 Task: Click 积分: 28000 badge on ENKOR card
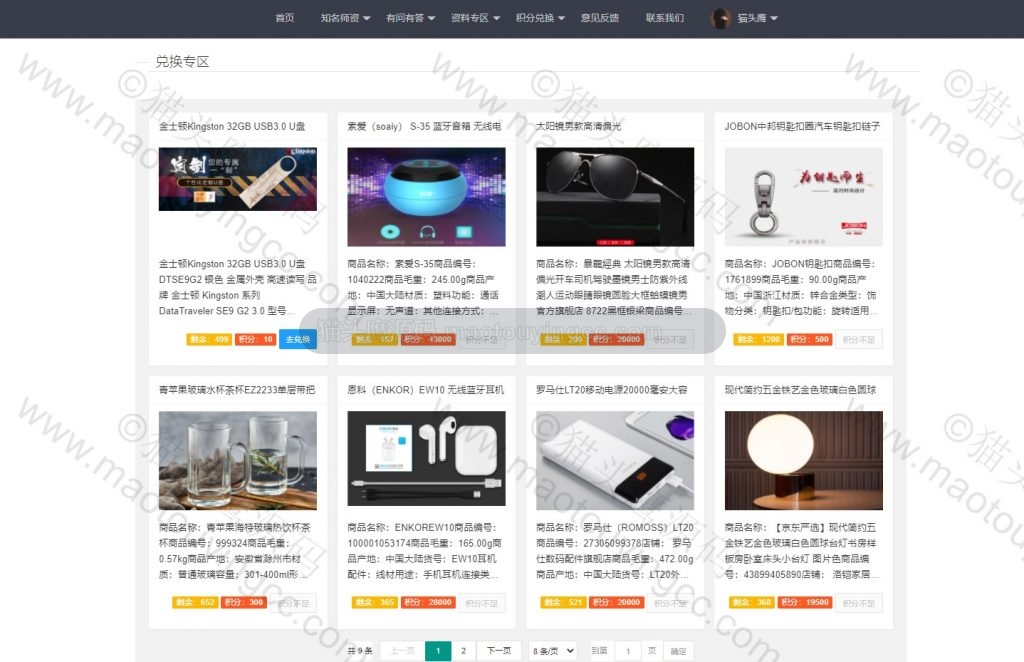point(428,603)
